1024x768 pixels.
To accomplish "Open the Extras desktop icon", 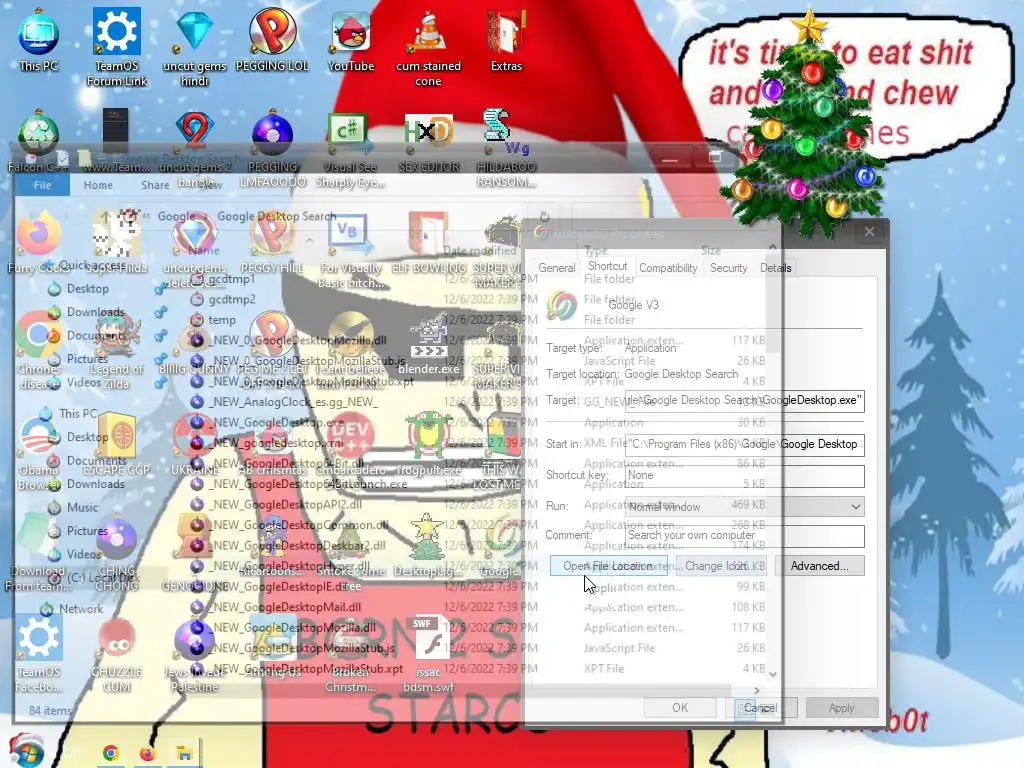I will 506,40.
